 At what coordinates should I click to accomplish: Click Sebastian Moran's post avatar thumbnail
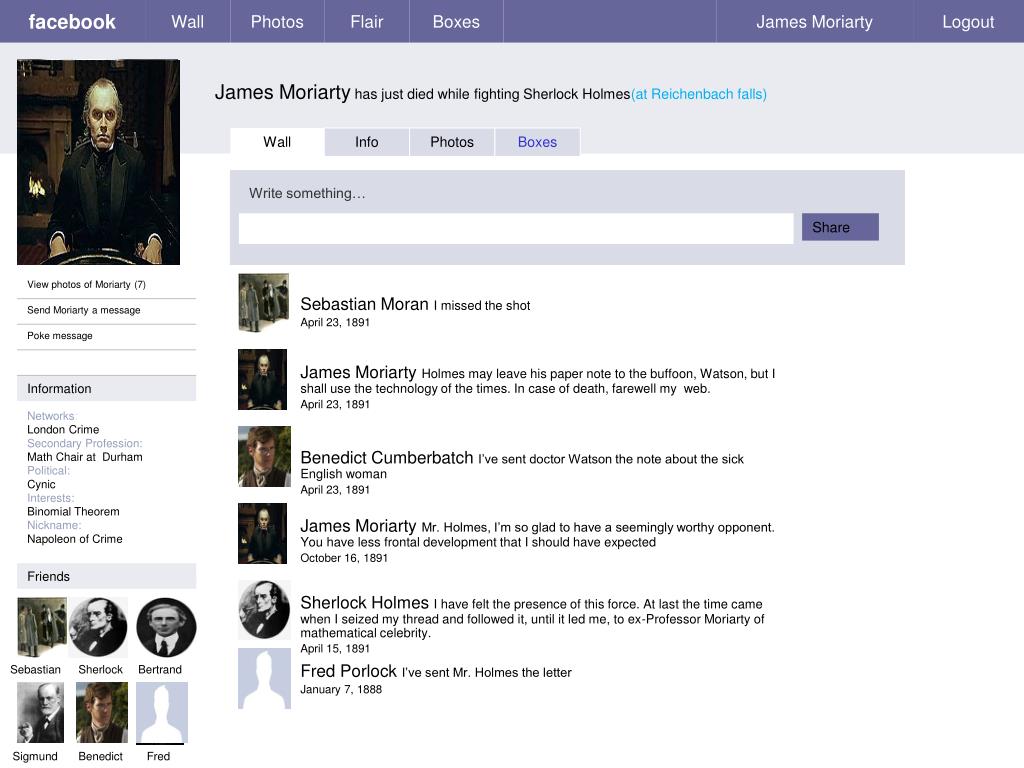pos(264,302)
